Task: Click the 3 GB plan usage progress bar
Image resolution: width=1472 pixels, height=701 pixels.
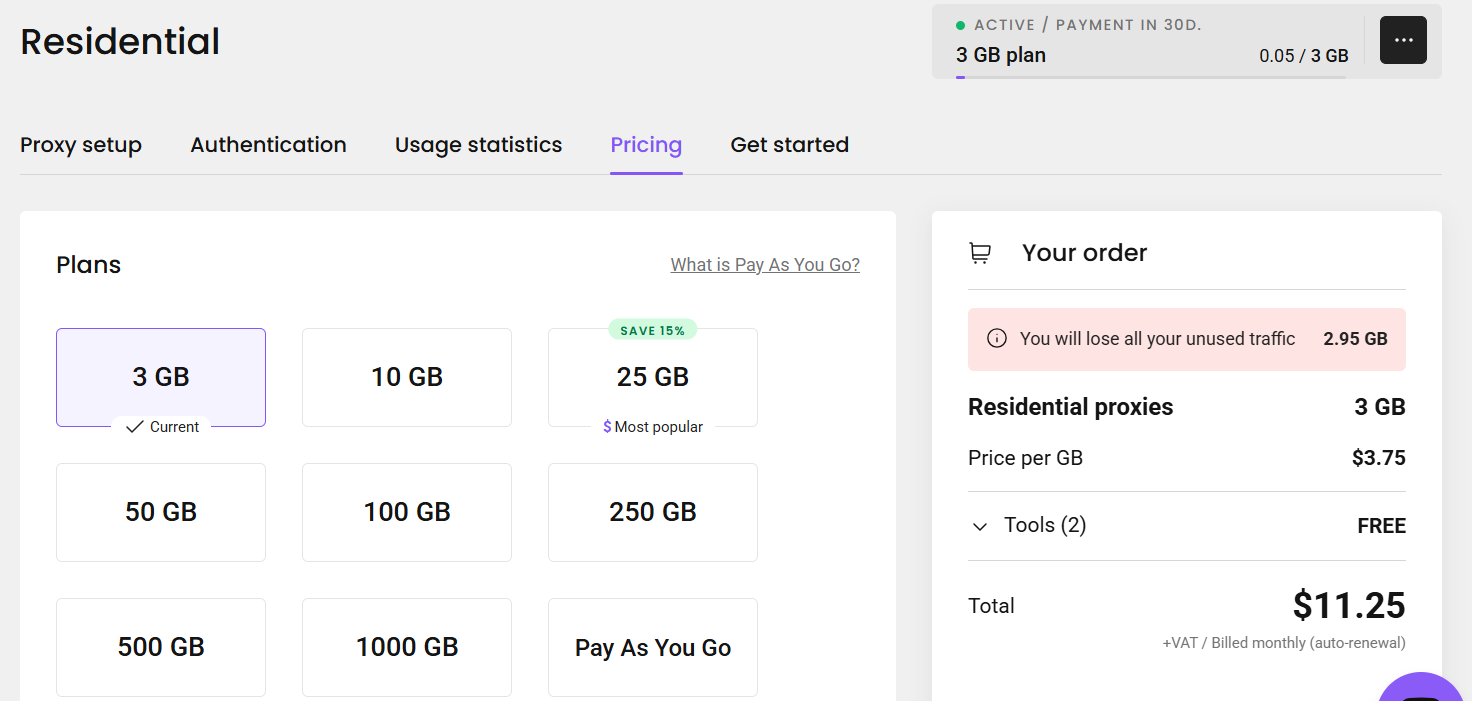Action: [x=1150, y=77]
